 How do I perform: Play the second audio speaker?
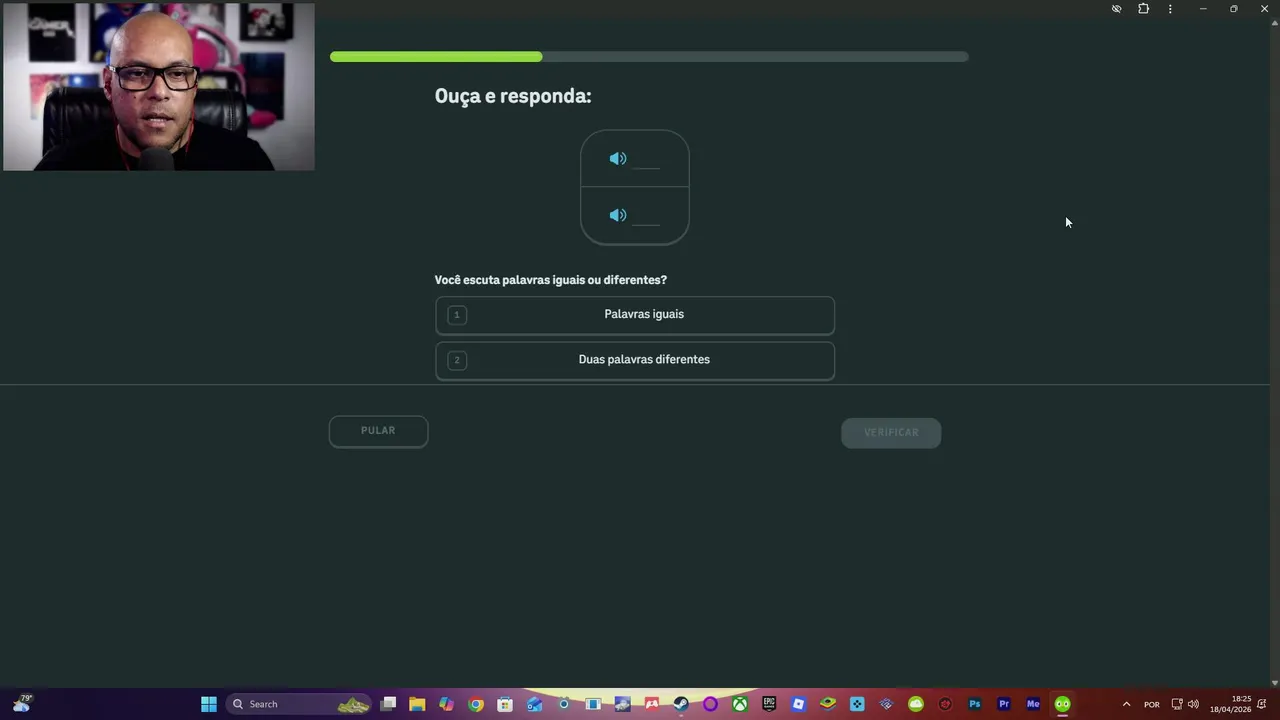click(x=618, y=215)
